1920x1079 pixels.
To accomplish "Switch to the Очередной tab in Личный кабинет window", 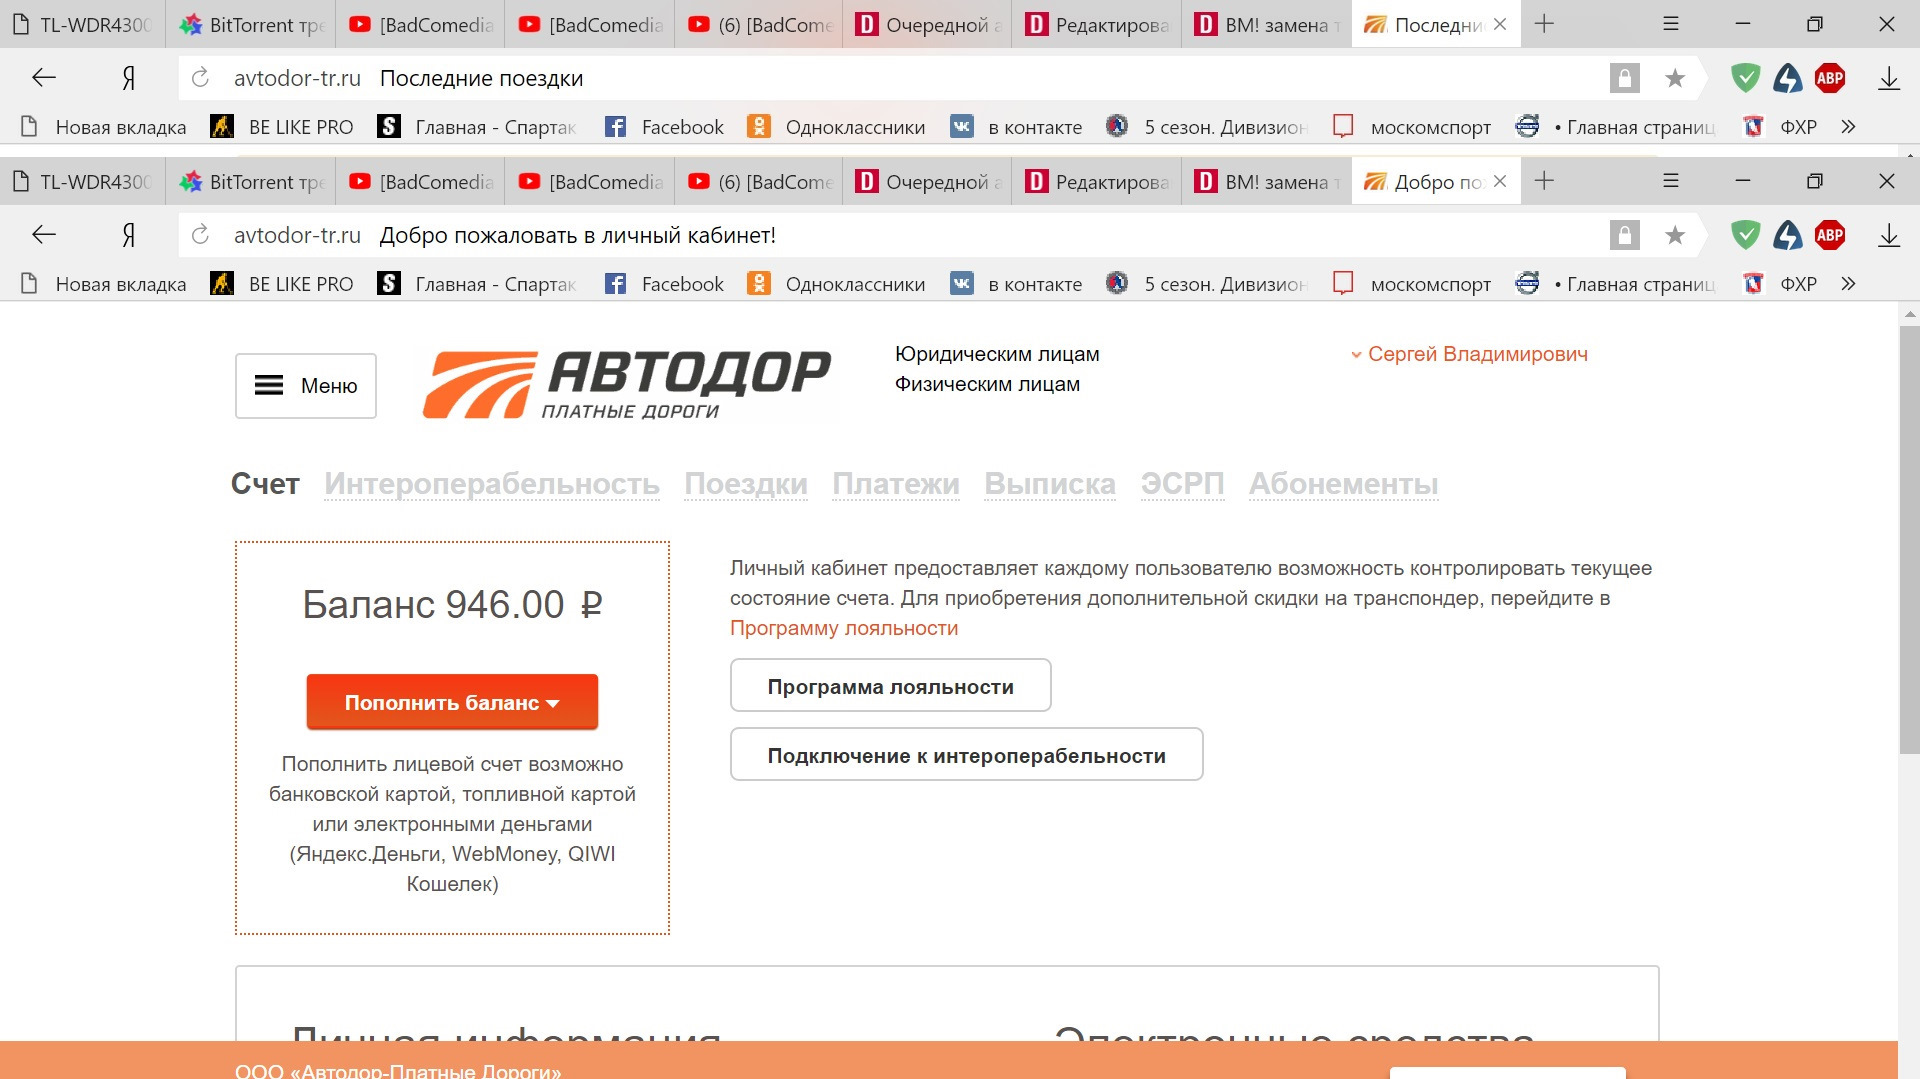I will coord(927,182).
